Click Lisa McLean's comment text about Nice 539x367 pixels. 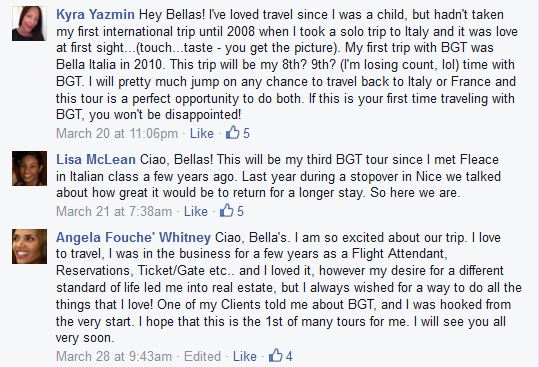pyautogui.click(x=278, y=176)
